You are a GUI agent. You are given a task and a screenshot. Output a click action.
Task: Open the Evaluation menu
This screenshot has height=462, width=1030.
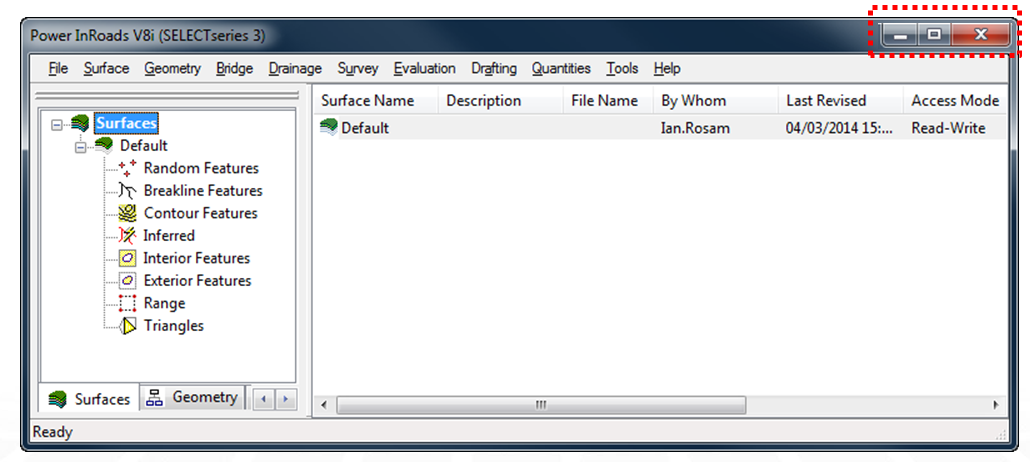(424, 68)
